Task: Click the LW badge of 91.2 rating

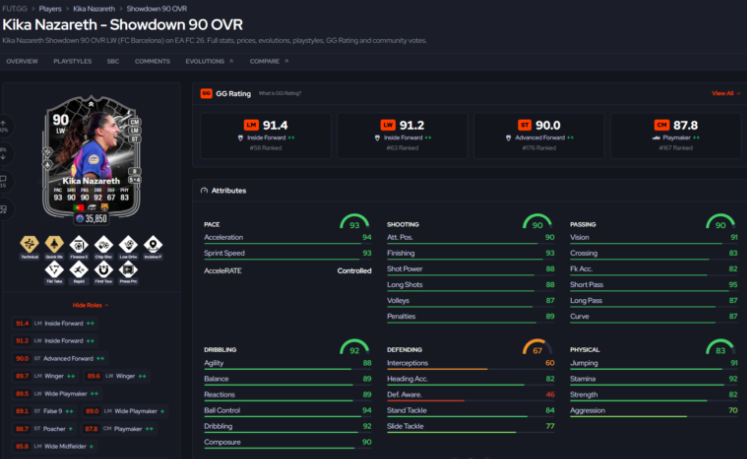Action: [x=388, y=125]
